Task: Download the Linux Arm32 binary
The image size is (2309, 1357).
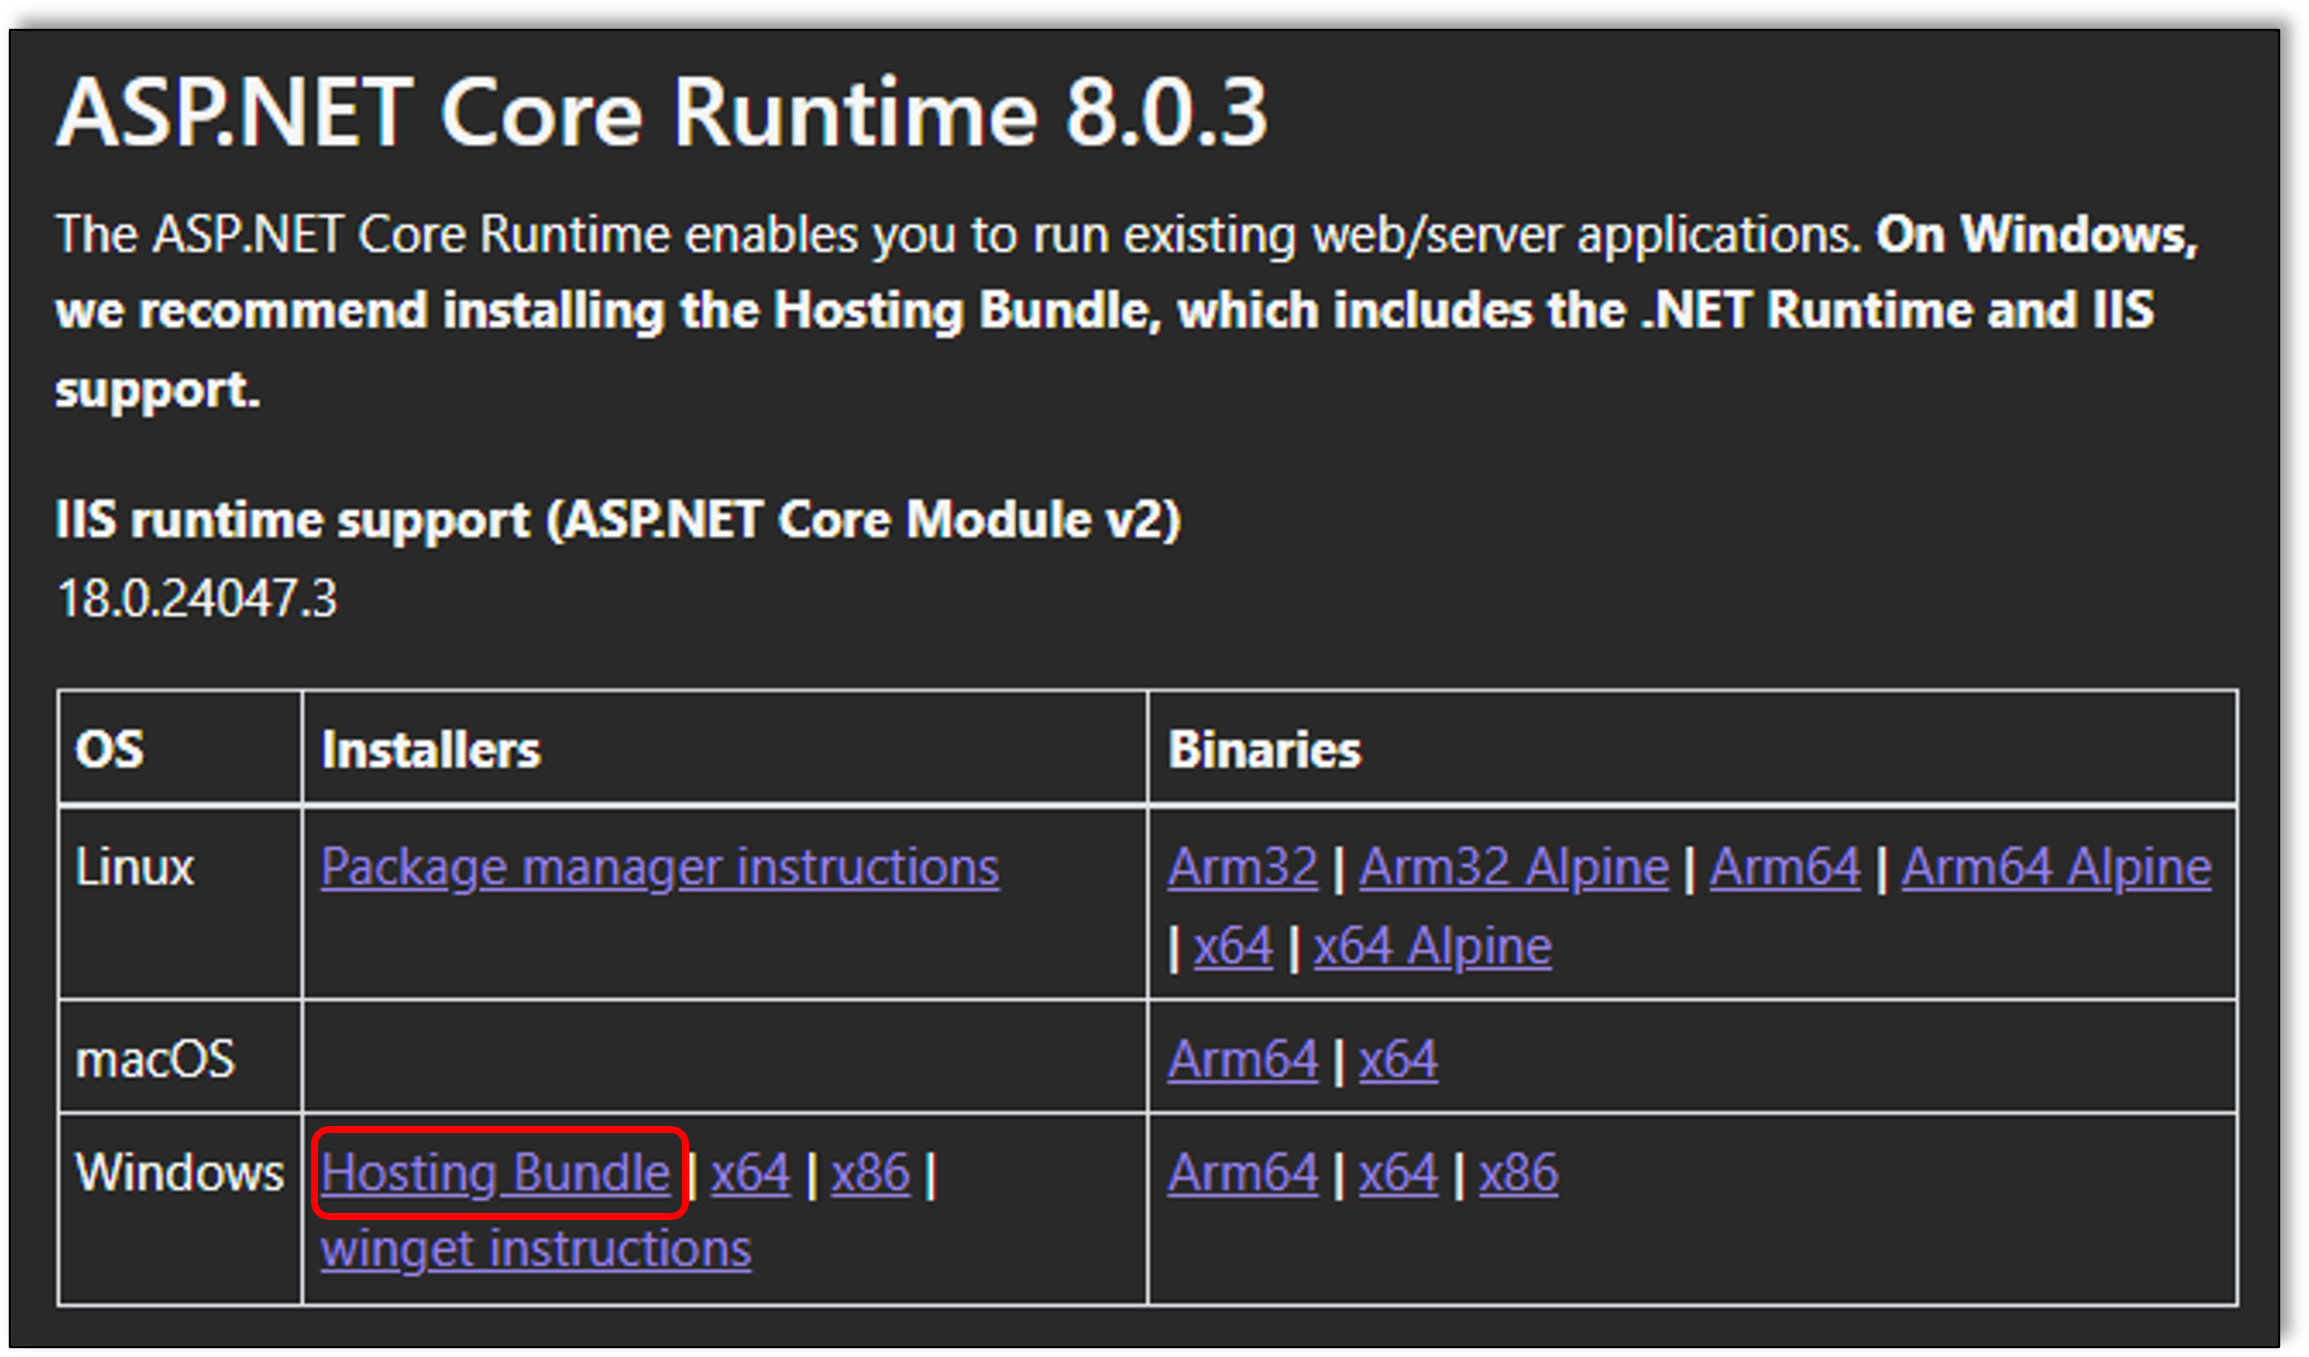Action: click(1243, 866)
